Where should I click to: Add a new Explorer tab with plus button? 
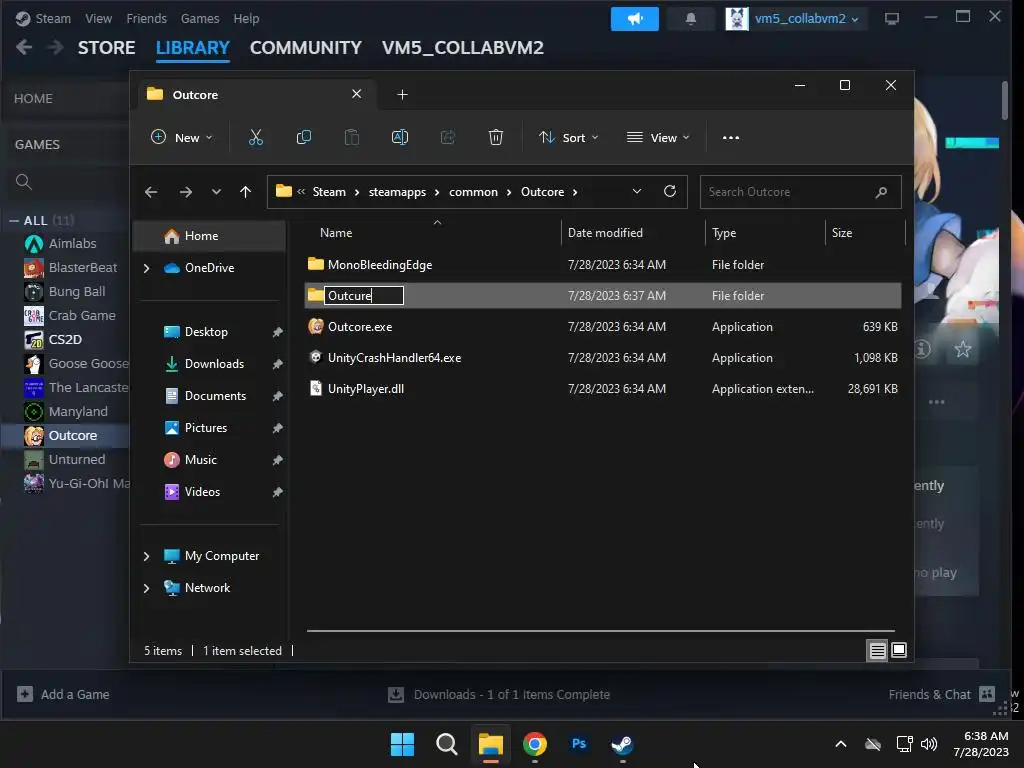[x=402, y=95]
